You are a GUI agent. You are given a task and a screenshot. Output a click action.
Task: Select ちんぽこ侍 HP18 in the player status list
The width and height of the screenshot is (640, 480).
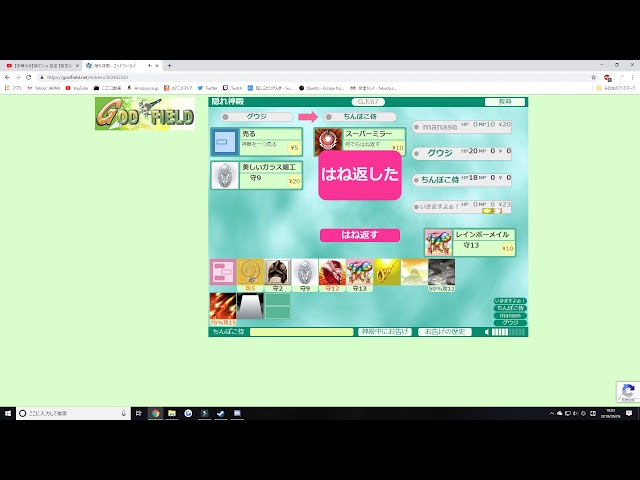[462, 180]
